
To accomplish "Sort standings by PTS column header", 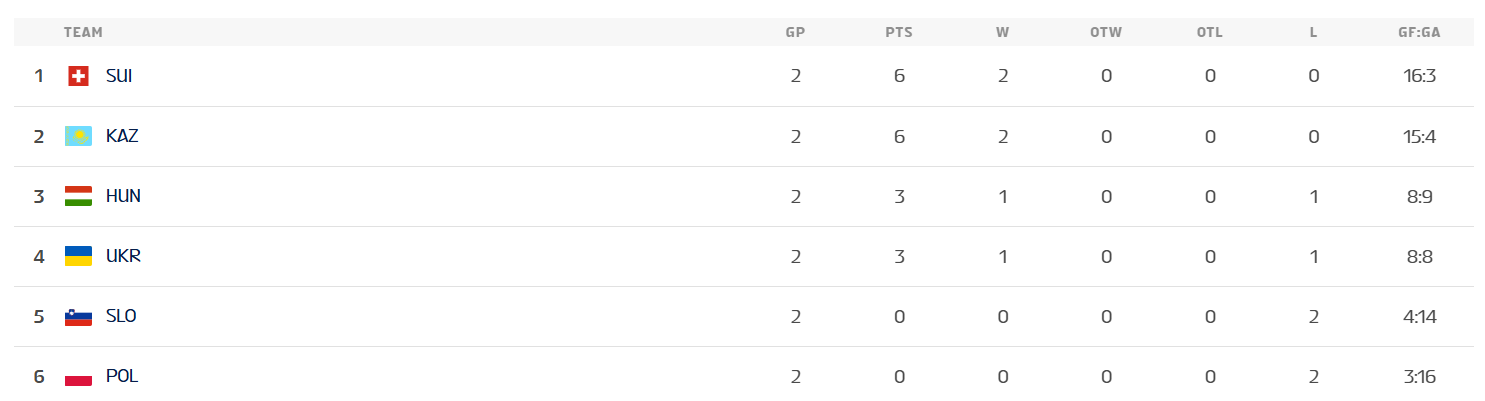I will click(899, 32).
